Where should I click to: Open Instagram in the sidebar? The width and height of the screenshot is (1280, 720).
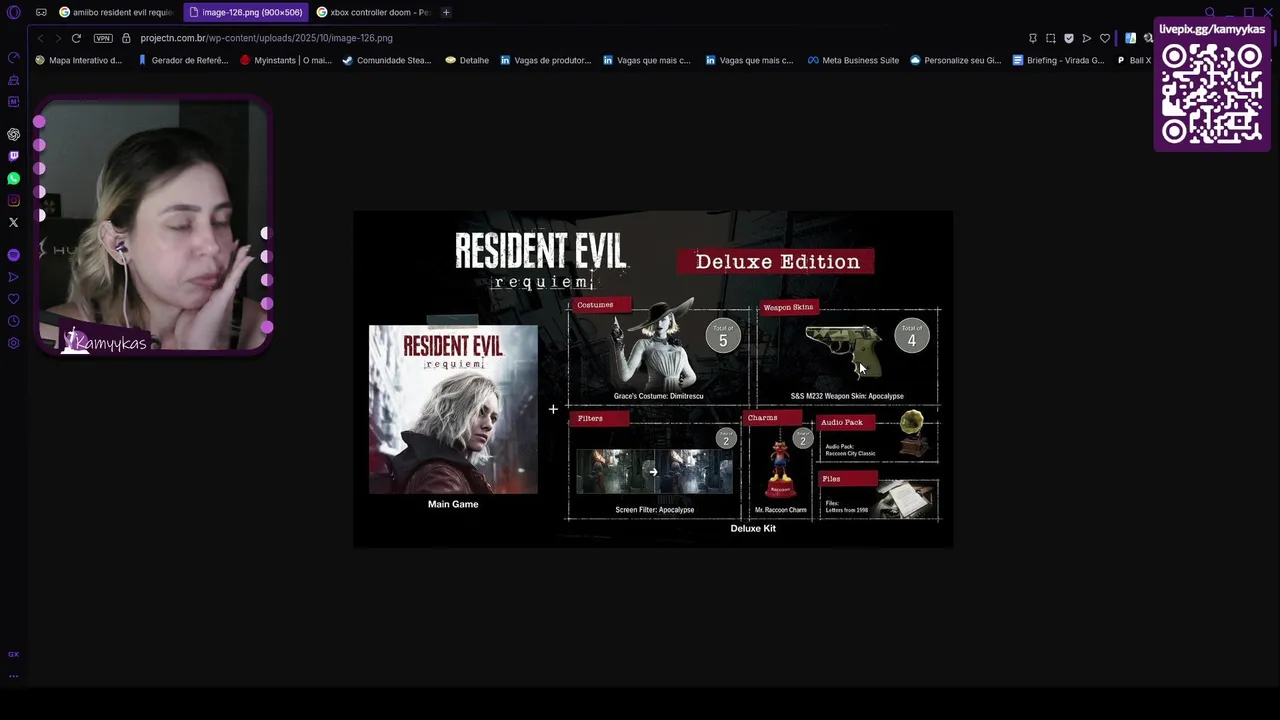13,200
